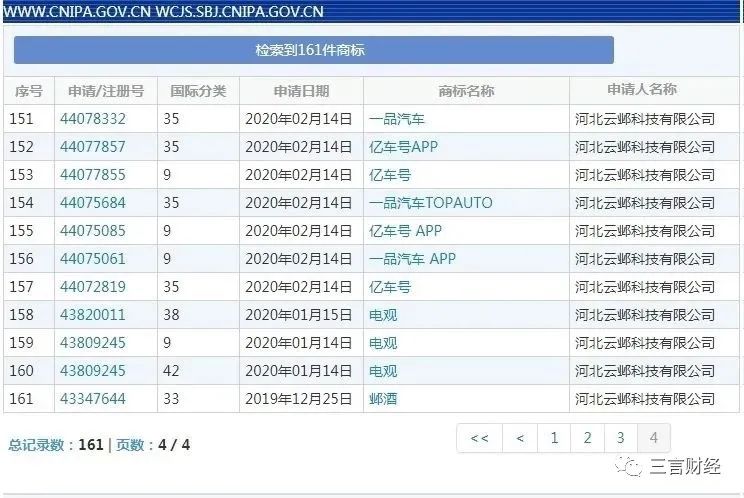Select applicant 河北云邺科技有限公司 in row 161
Screen dimensions: 744x498
(x=645, y=398)
